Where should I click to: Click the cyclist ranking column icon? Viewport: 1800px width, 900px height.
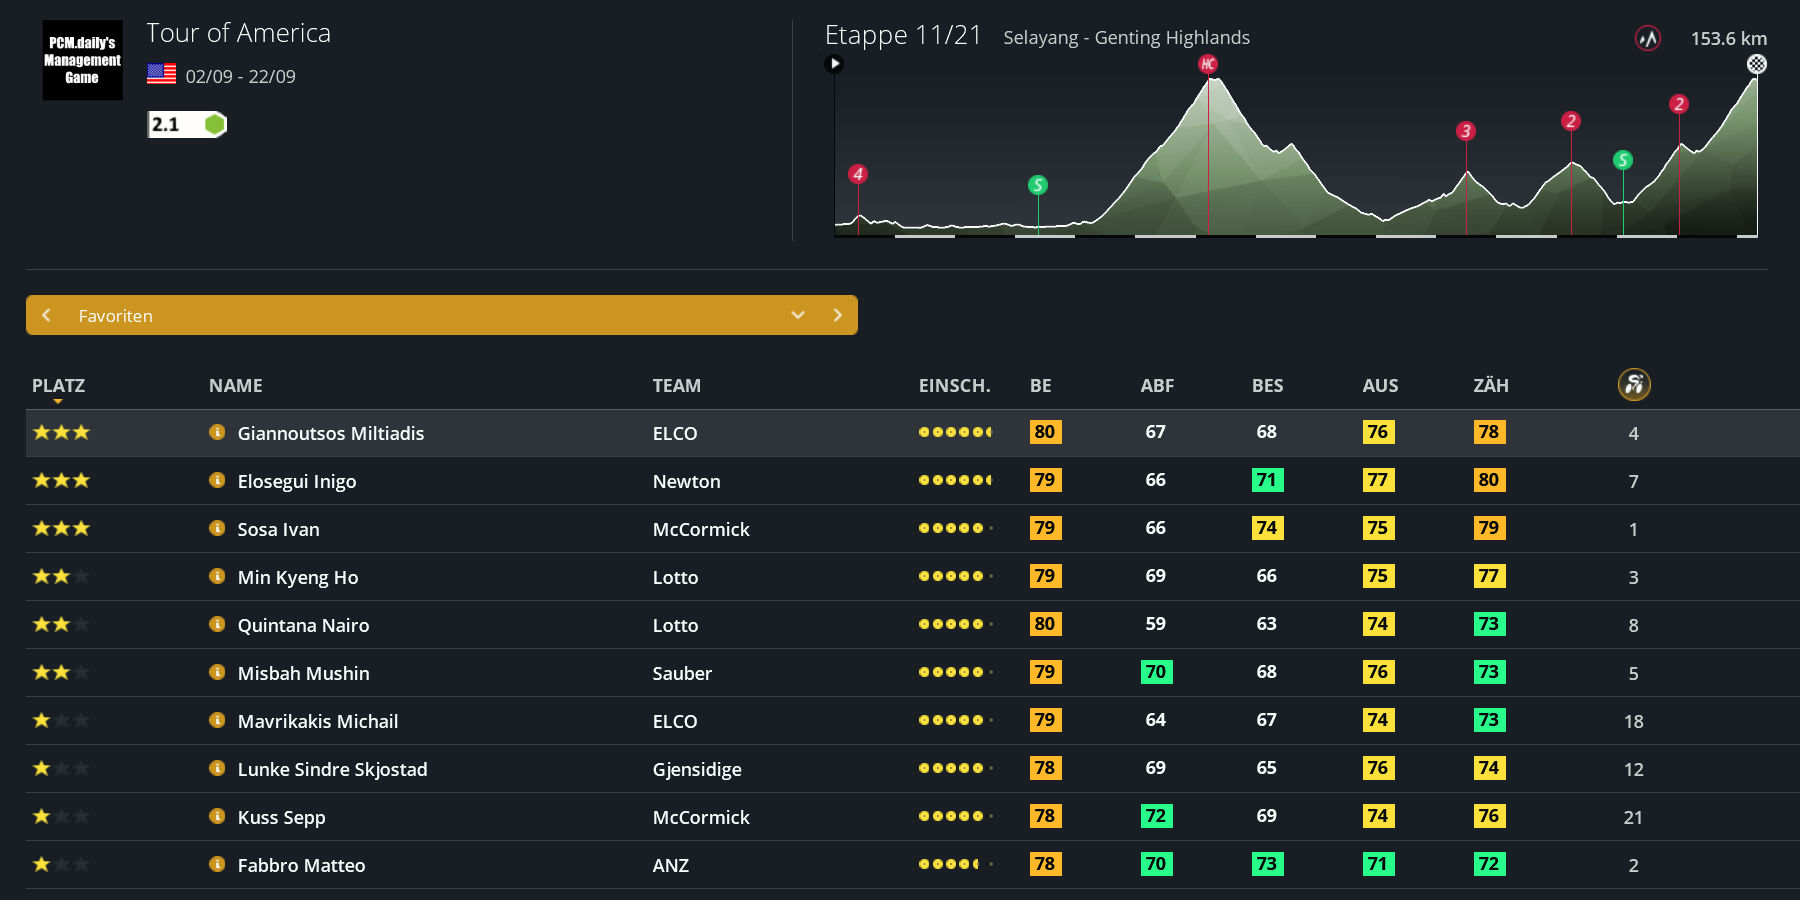coord(1634,384)
